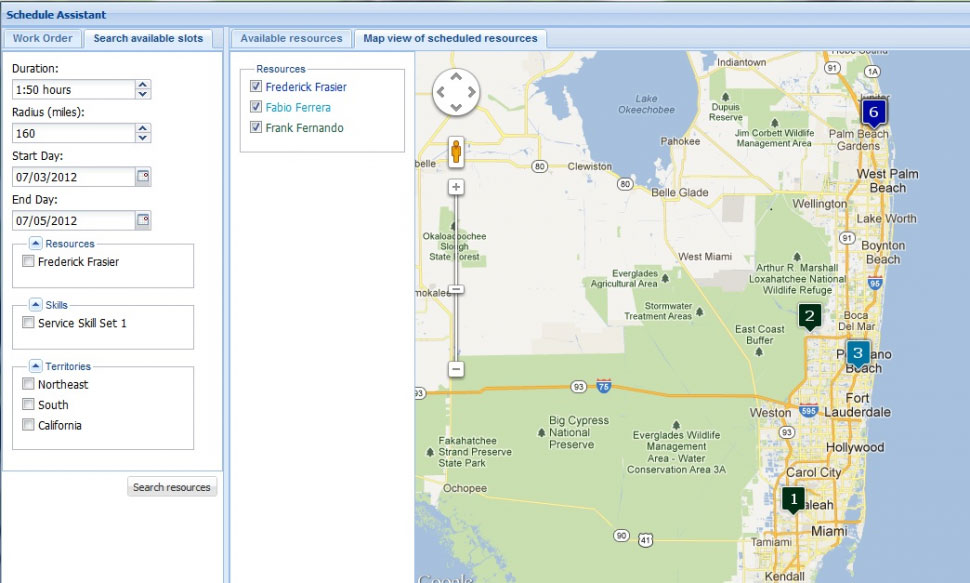
Task: Zoom in with the map plus button
Action: point(456,187)
